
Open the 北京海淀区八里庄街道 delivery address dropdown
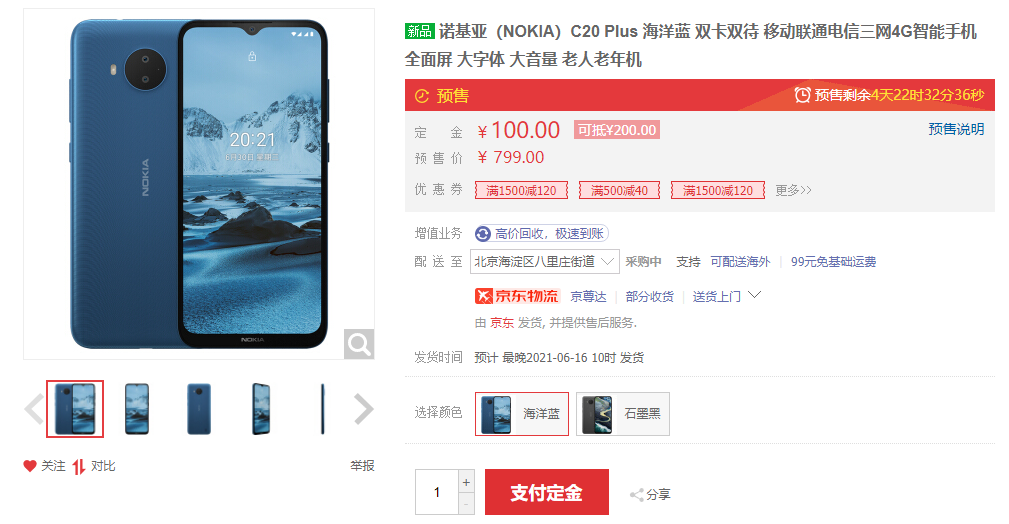(x=544, y=261)
